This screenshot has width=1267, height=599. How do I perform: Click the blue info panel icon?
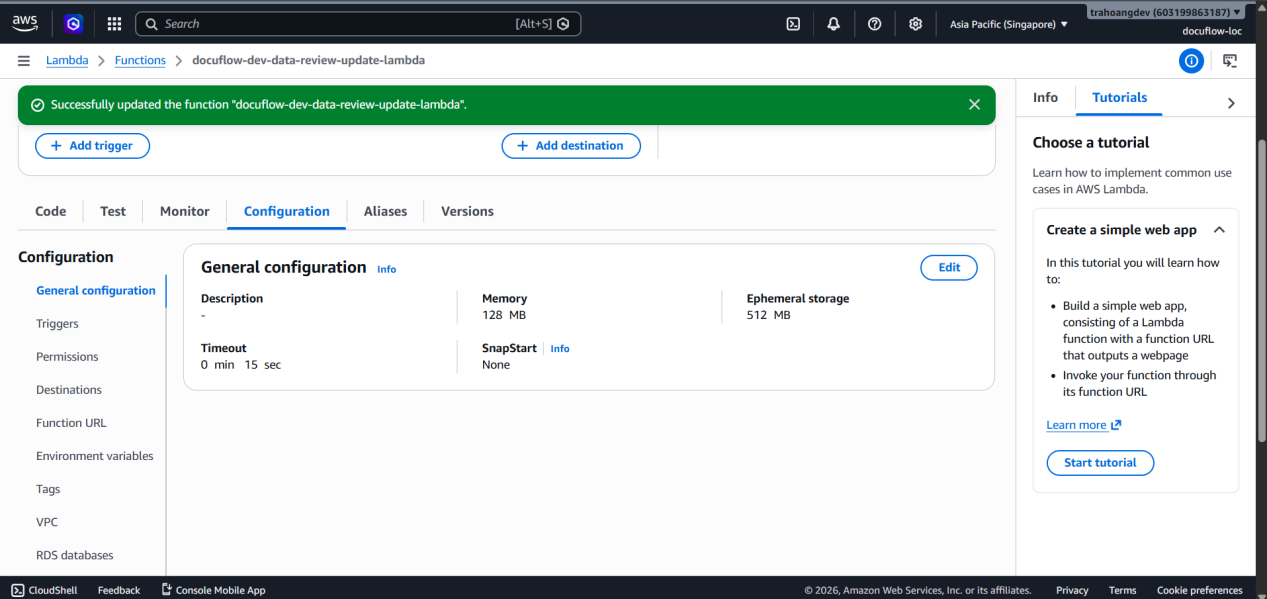tap(1191, 61)
